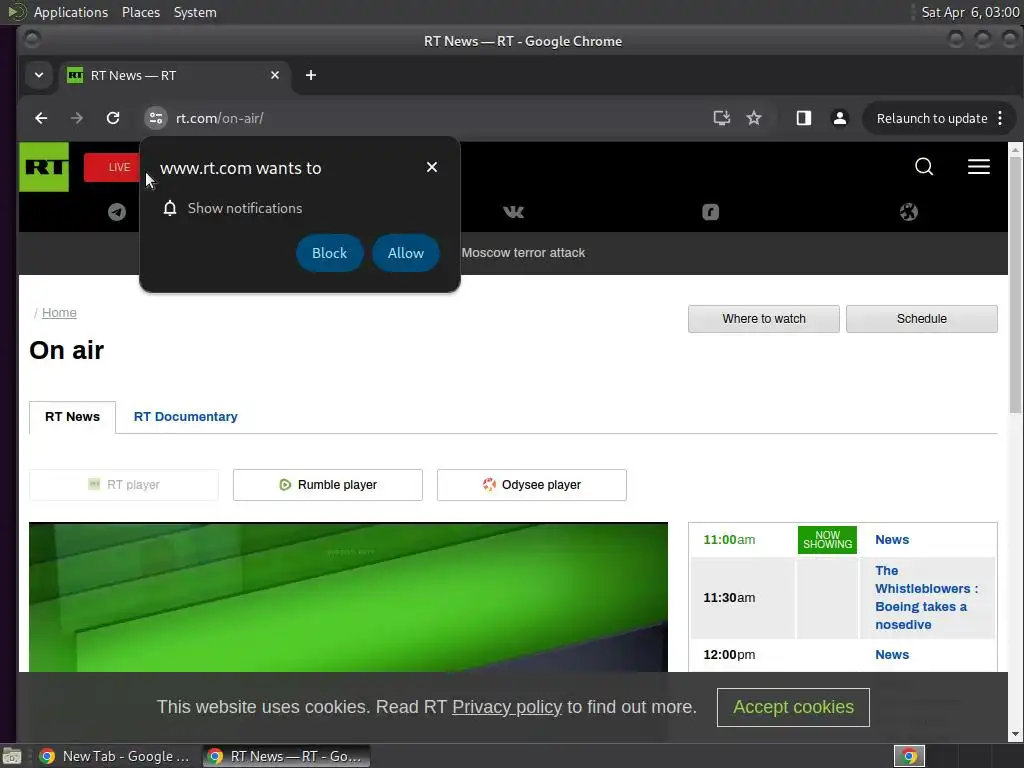The width and height of the screenshot is (1024, 768).
Task: Open the Schedule button
Action: click(x=921, y=319)
